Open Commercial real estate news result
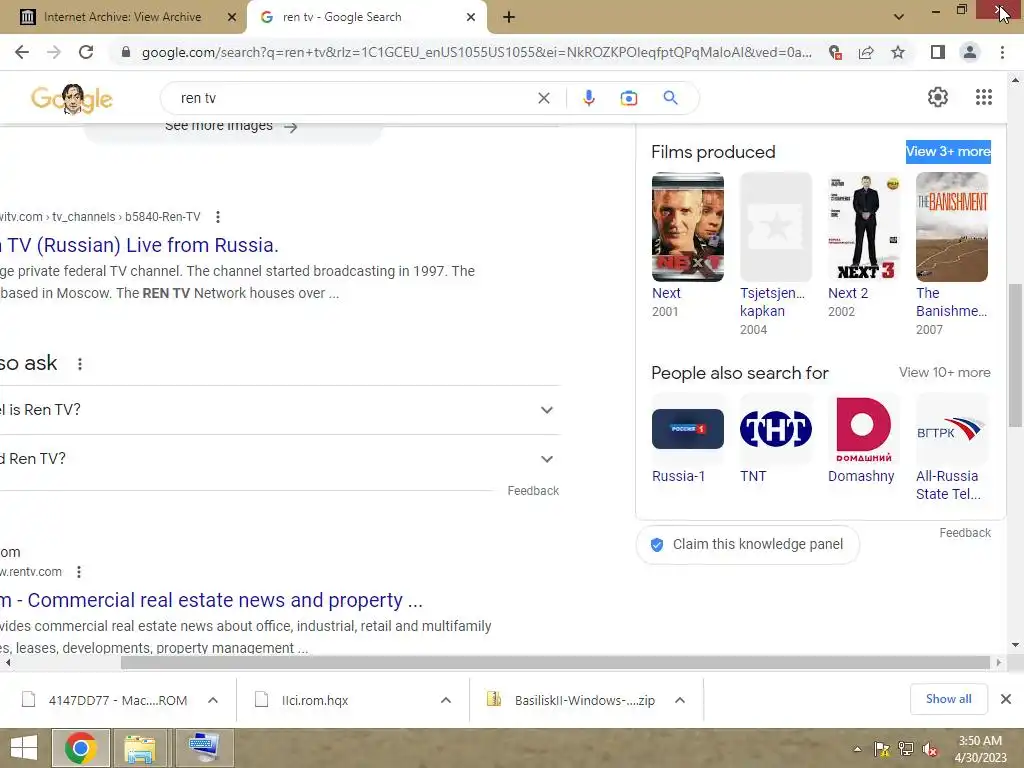 click(x=212, y=600)
